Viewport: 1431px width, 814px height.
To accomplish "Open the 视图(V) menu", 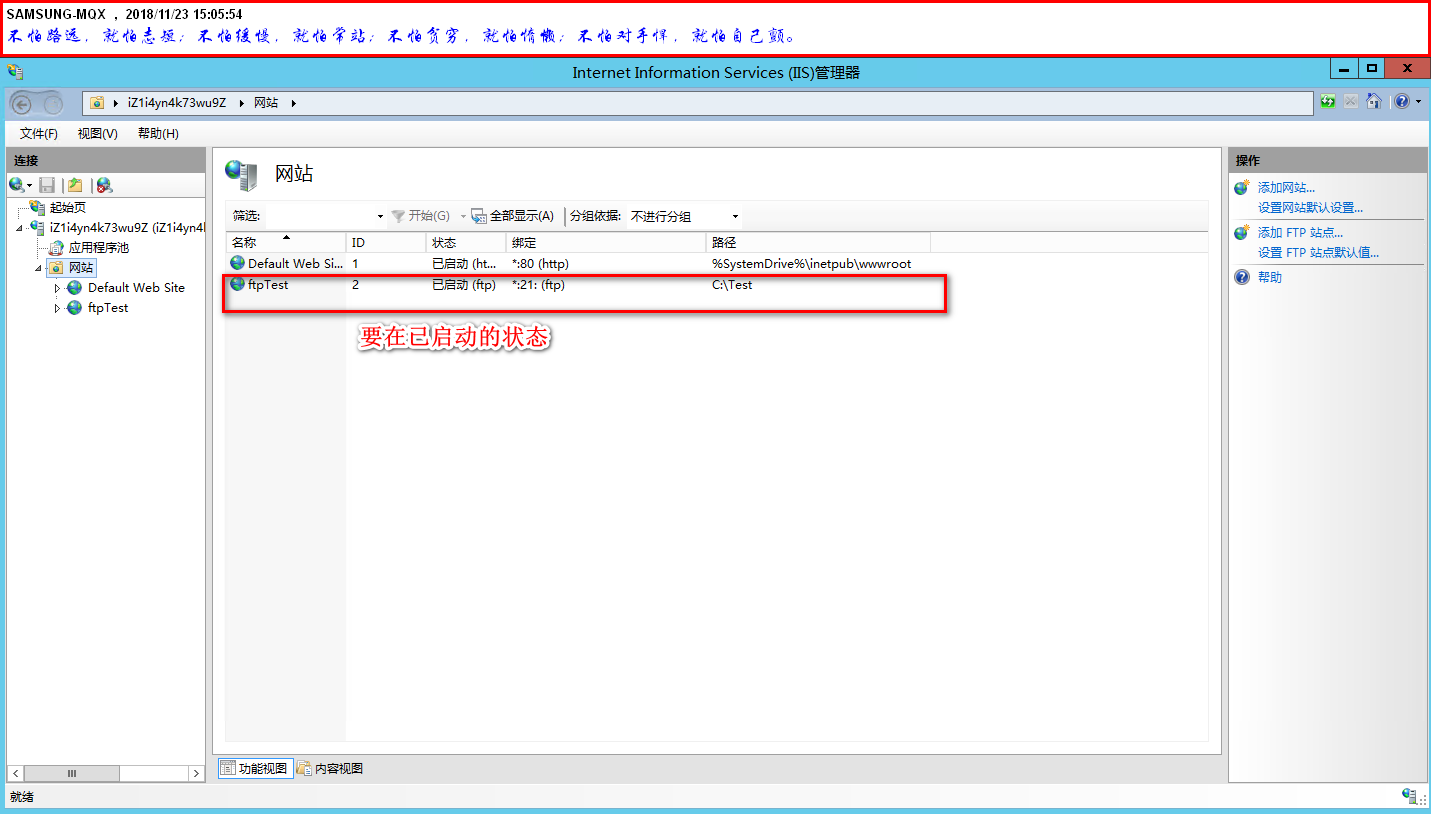I will coord(96,133).
